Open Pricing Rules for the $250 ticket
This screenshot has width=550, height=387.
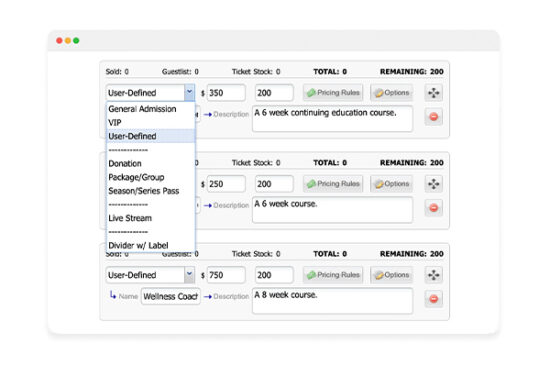(x=333, y=184)
